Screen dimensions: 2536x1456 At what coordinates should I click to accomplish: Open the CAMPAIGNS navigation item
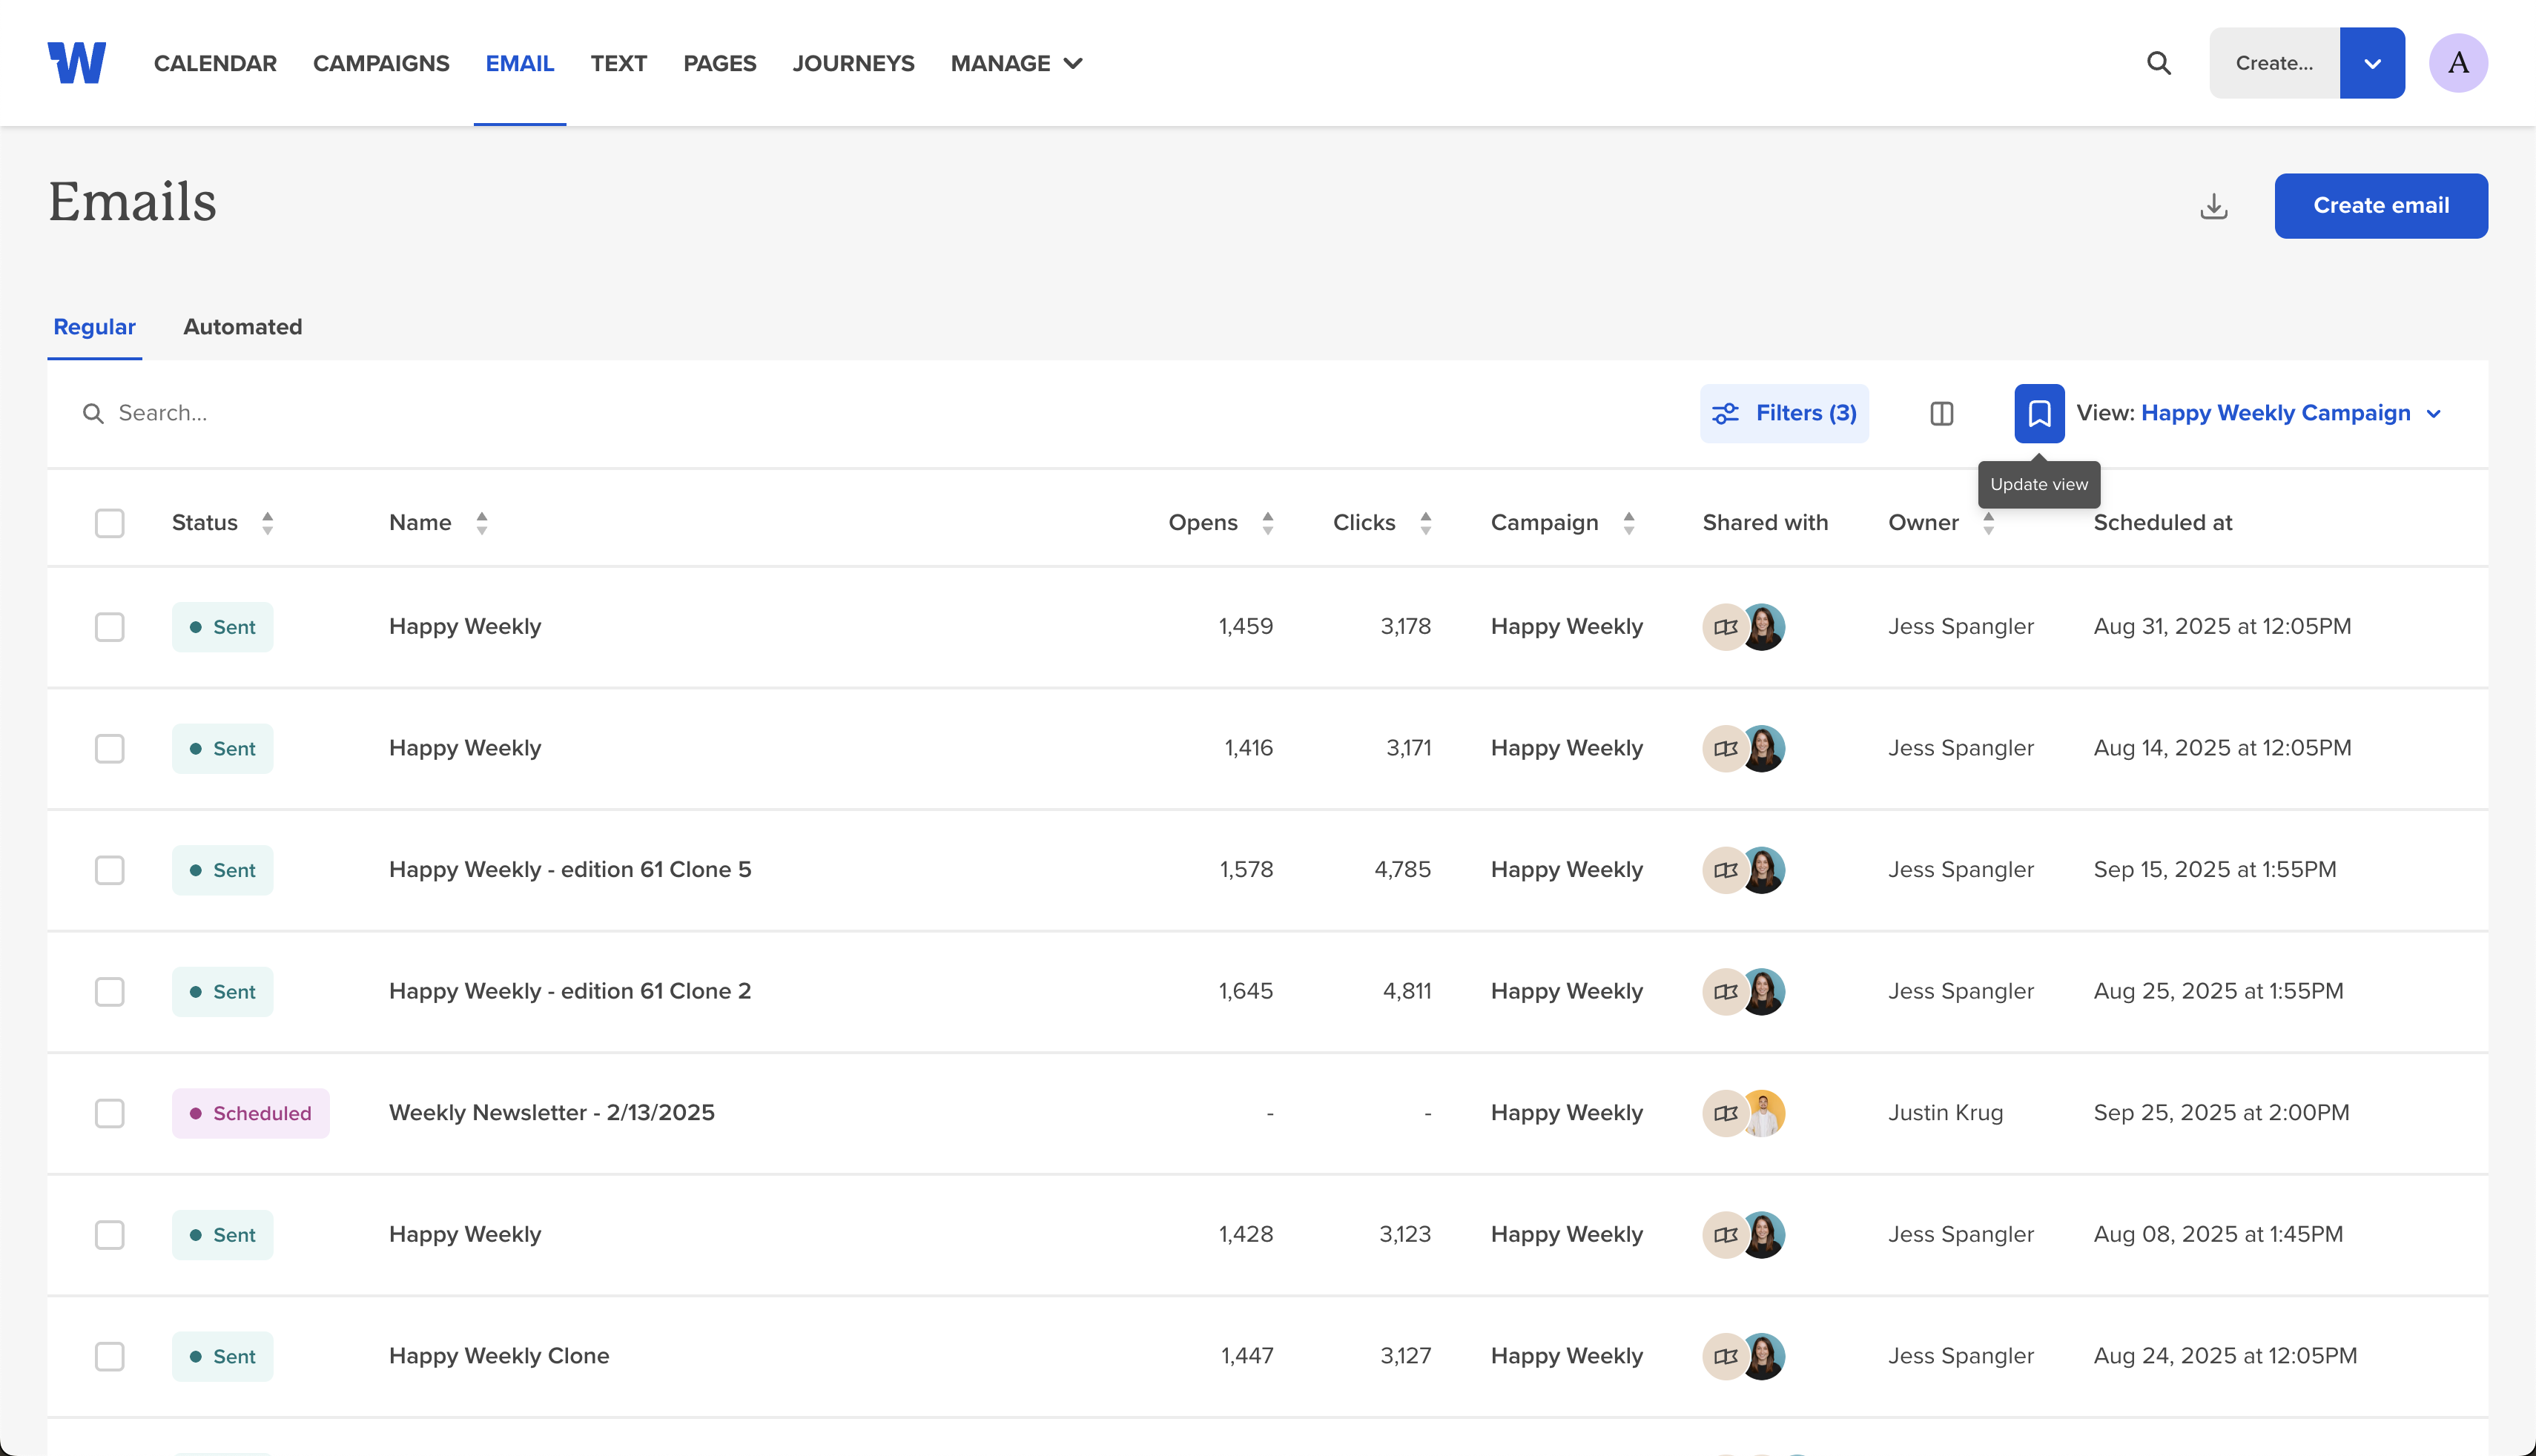coord(381,62)
